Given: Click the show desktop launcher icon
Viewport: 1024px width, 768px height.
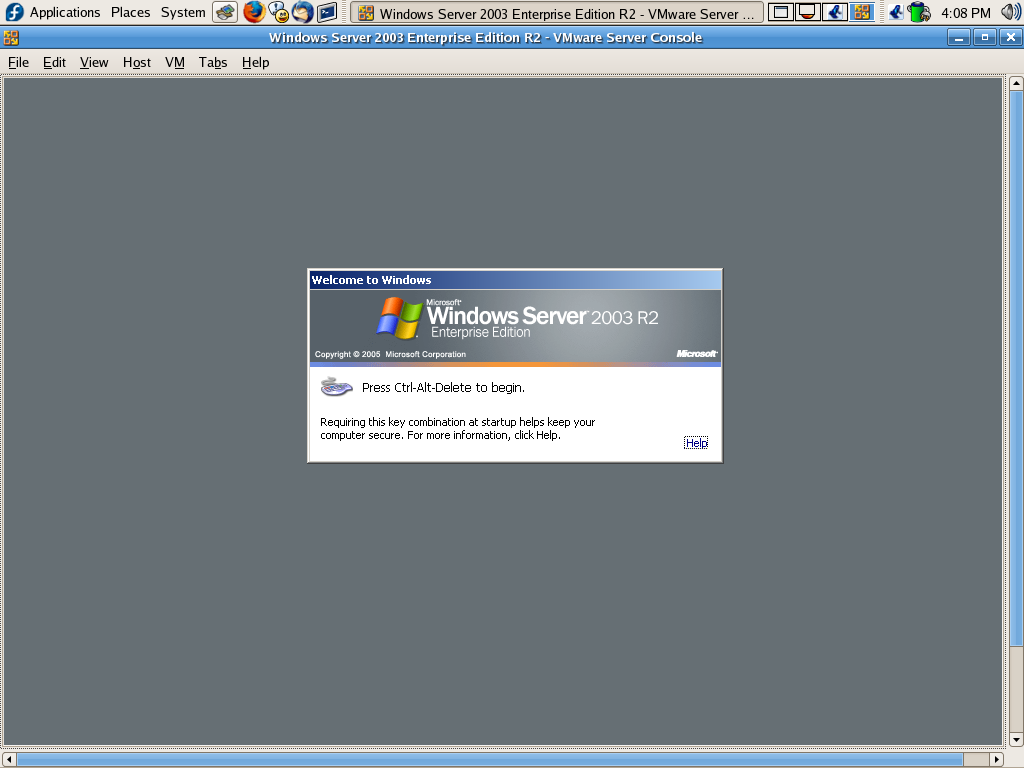Looking at the screenshot, I should (x=225, y=12).
